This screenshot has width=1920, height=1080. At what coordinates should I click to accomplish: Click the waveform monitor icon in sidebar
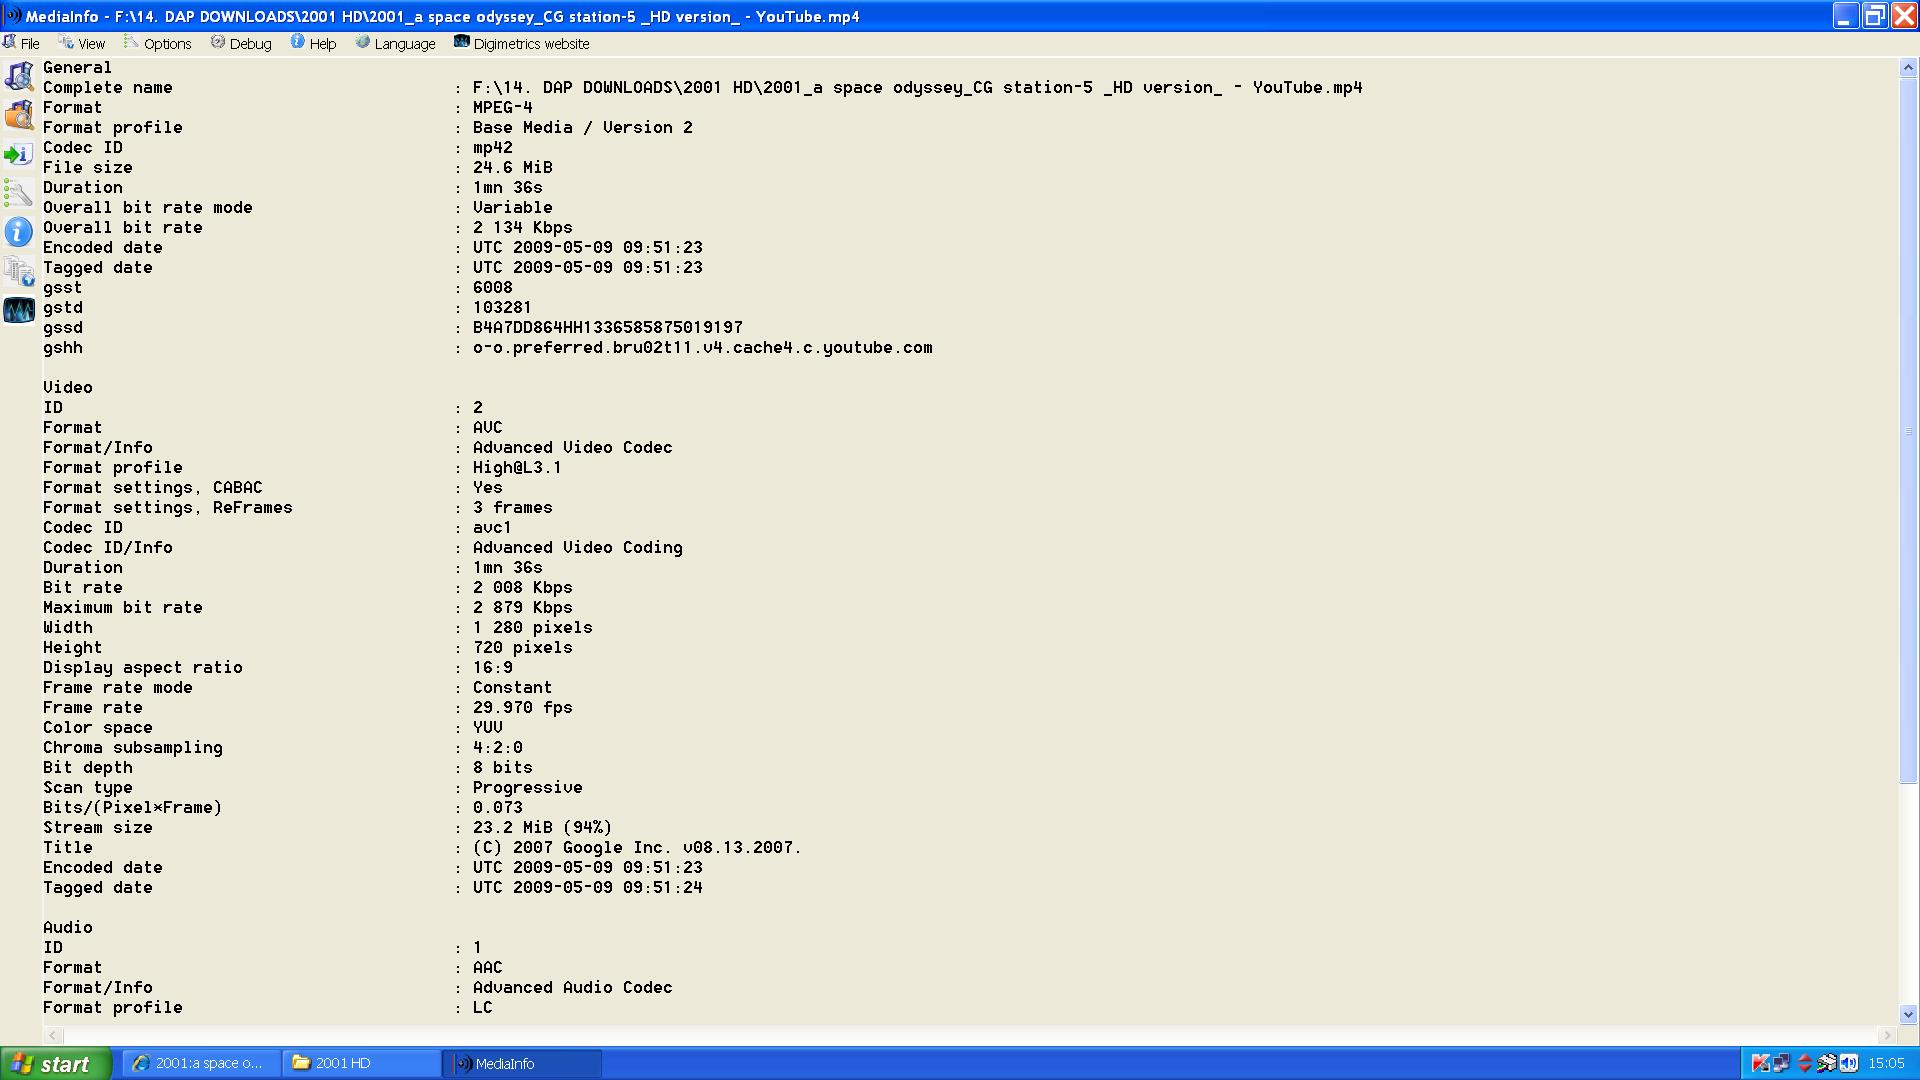tap(19, 310)
